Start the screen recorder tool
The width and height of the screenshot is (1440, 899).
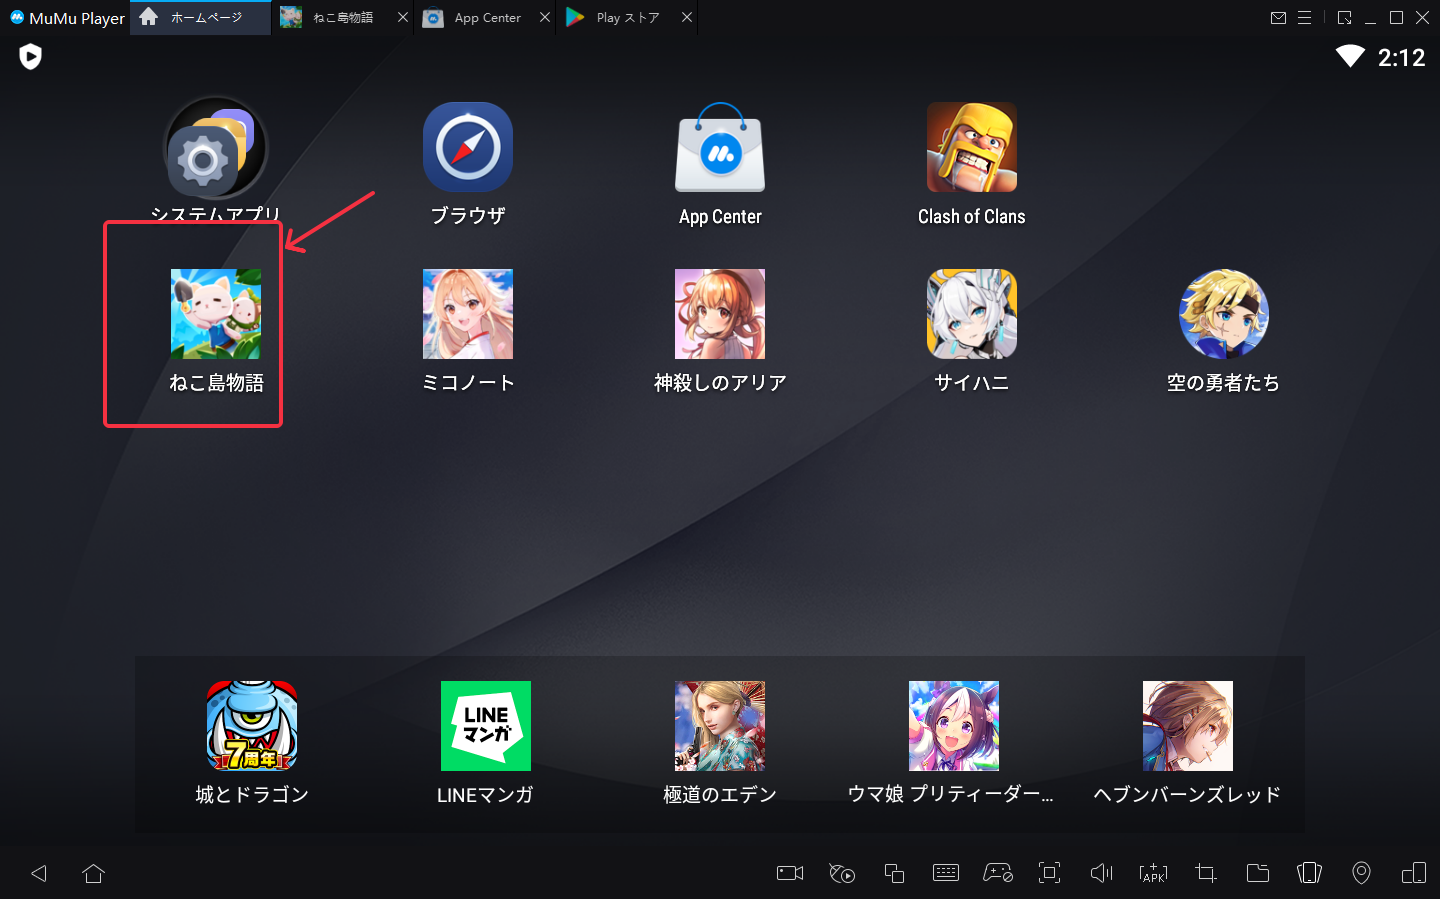tap(790, 873)
